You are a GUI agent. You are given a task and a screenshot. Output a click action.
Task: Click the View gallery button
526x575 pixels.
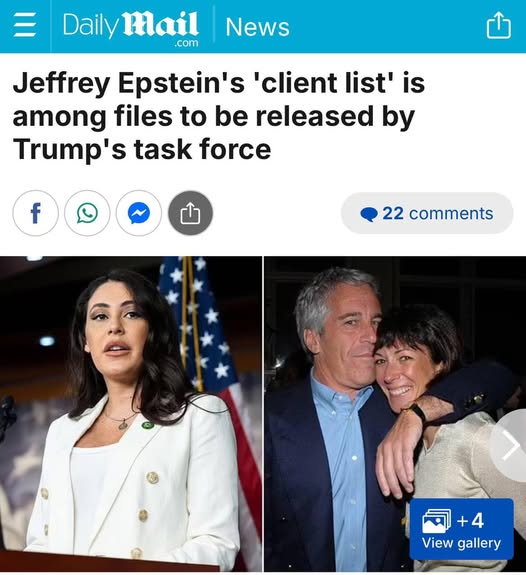point(461,529)
